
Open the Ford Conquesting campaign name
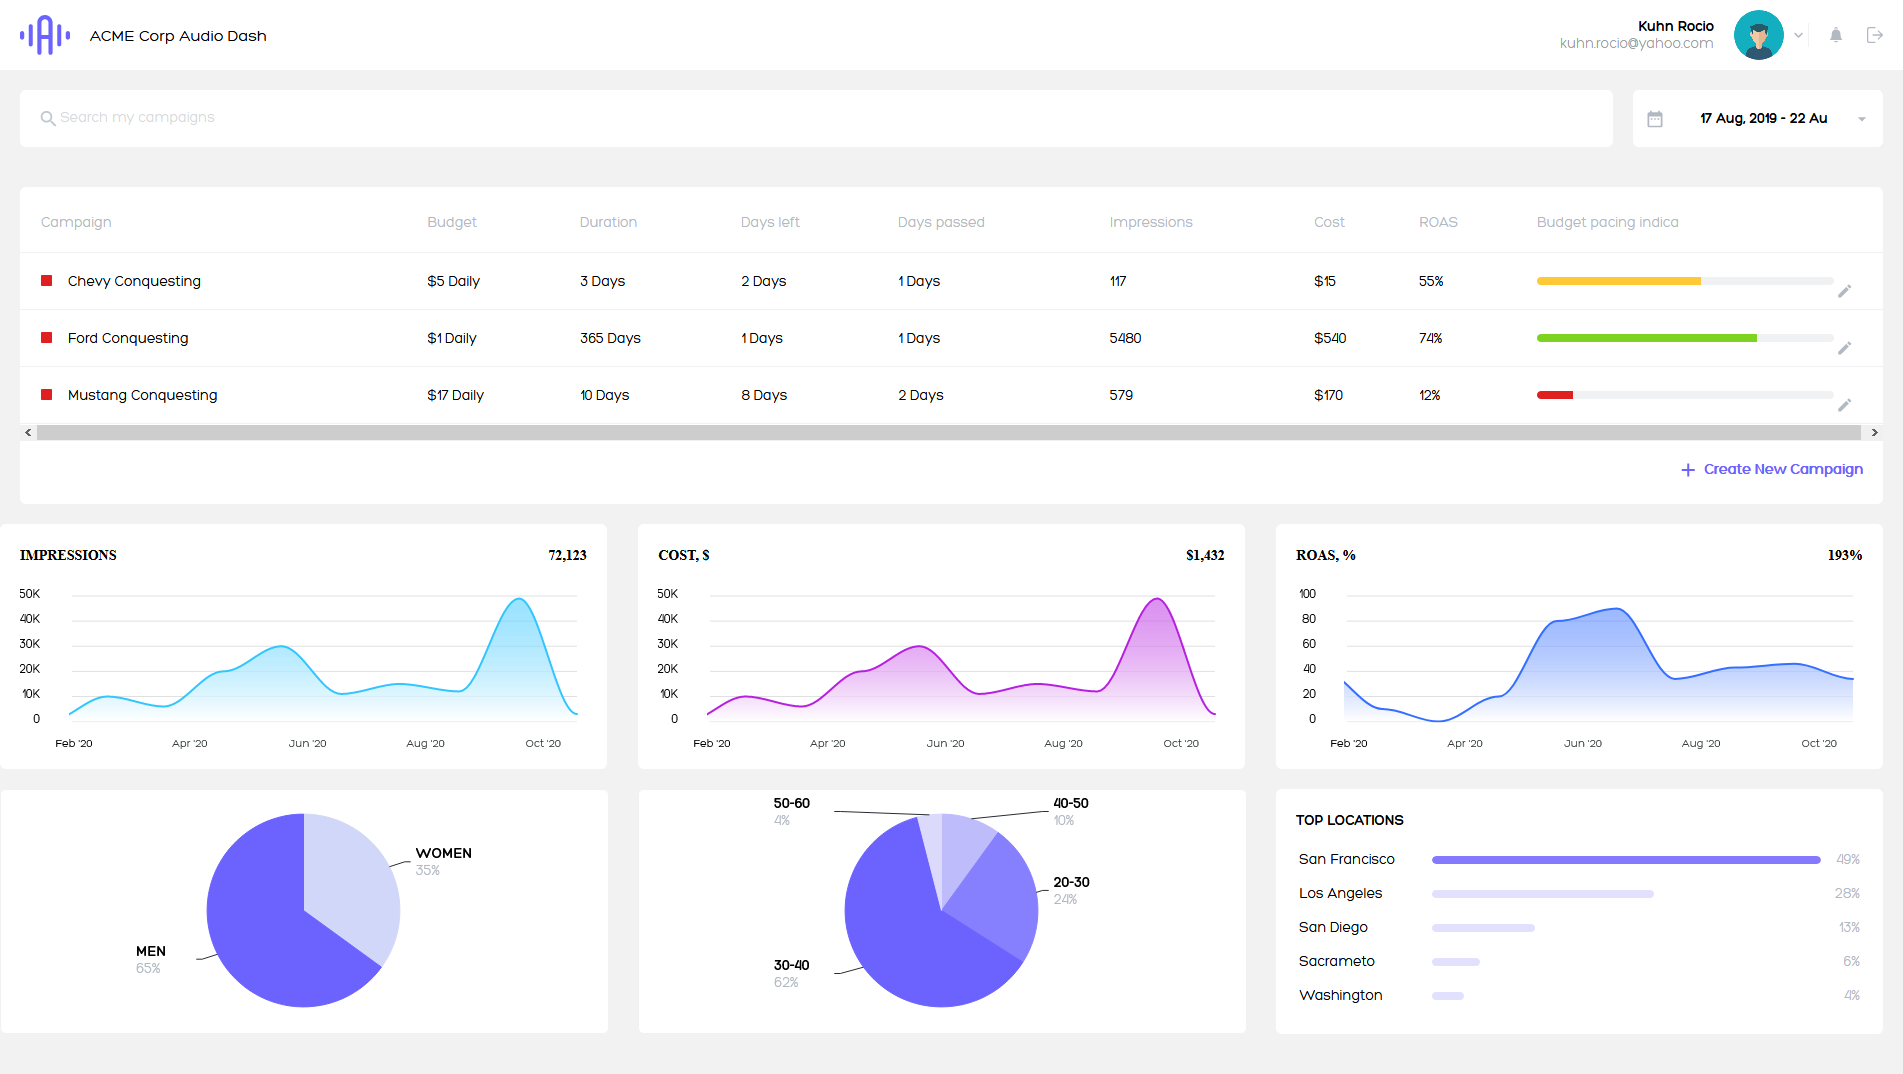click(x=128, y=338)
